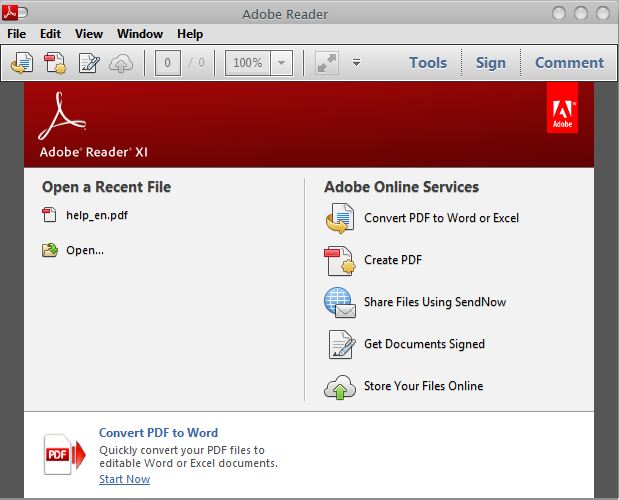Screen dimensions: 619x500
Task: Click Convert PDF to Word or Excel service icon
Action: pyautogui.click(x=340, y=218)
